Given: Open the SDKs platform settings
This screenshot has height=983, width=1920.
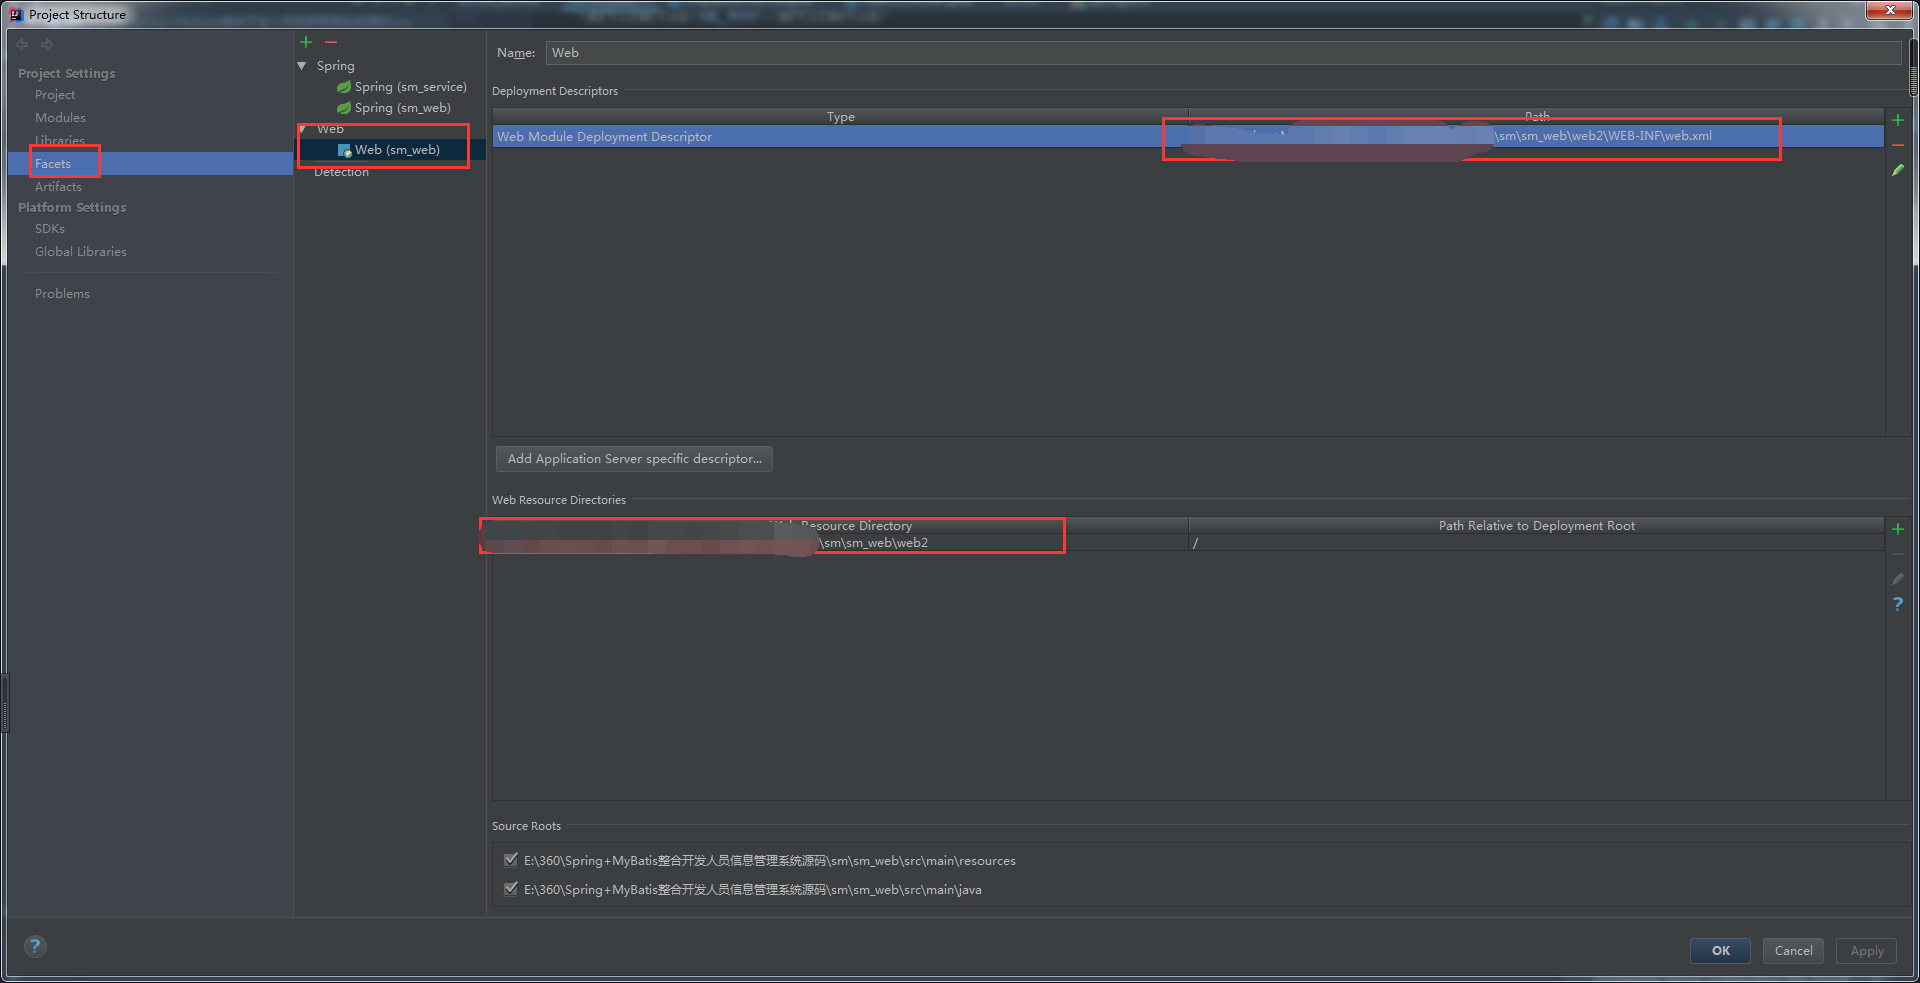Looking at the screenshot, I should pyautogui.click(x=50, y=229).
